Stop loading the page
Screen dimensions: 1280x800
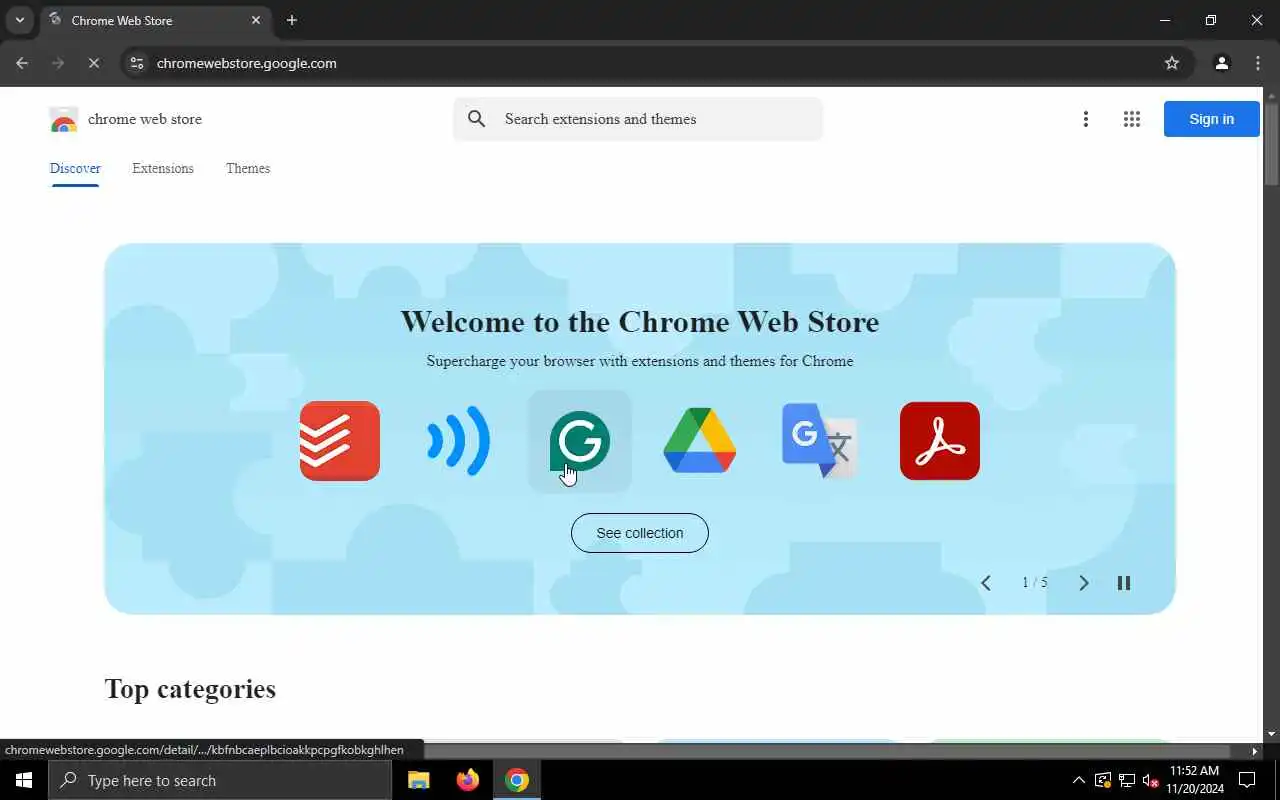(x=93, y=63)
